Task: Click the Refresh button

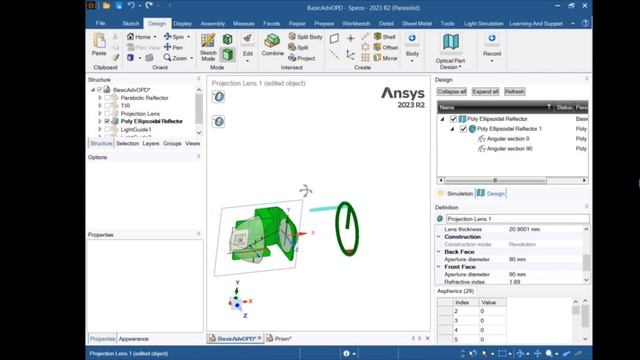Action: (x=514, y=91)
